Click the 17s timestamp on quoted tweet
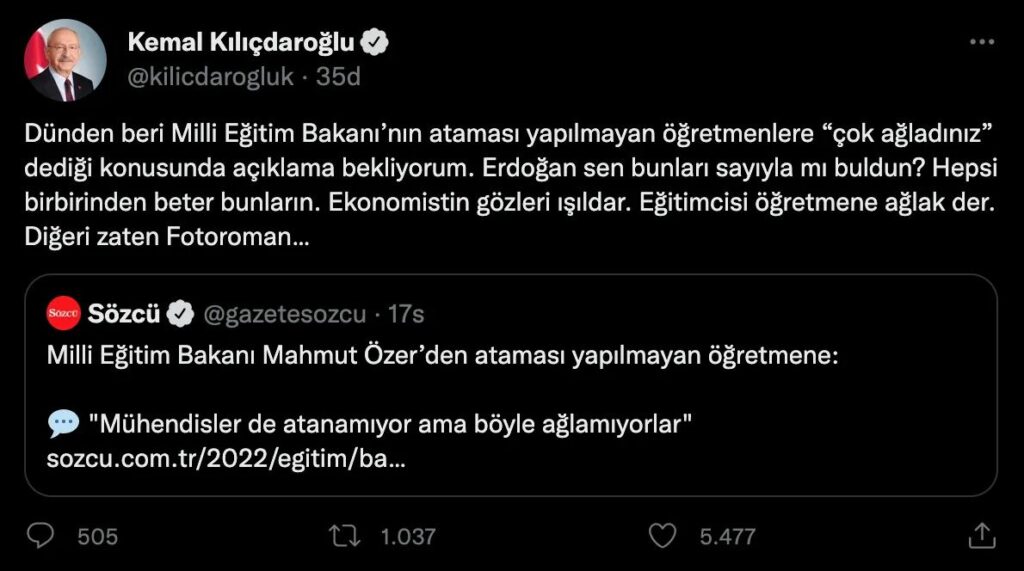Viewport: 1024px width, 571px height. coord(406,315)
